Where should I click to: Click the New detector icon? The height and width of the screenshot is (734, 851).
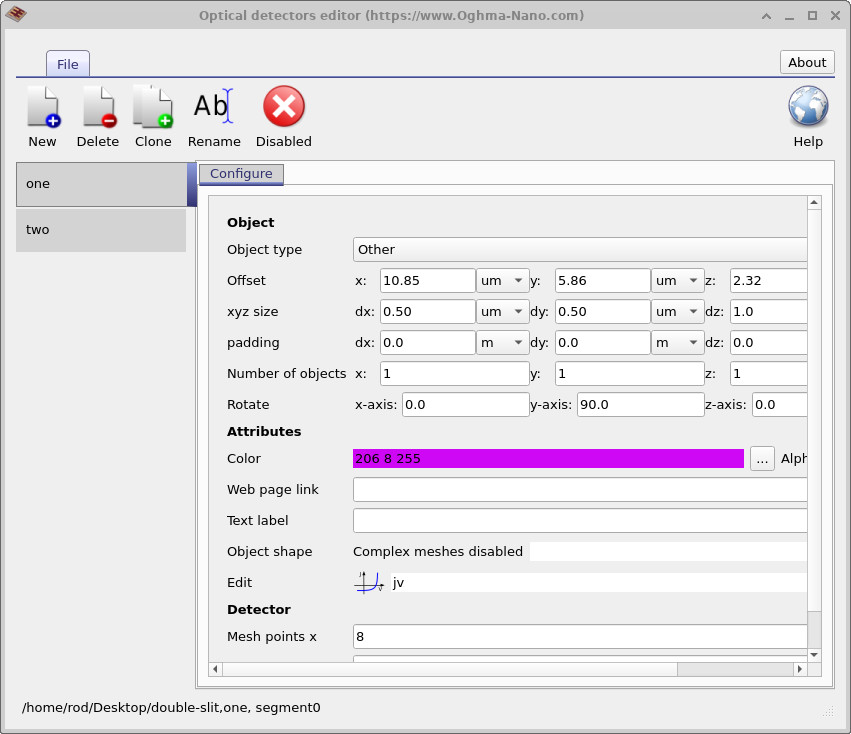[42, 107]
